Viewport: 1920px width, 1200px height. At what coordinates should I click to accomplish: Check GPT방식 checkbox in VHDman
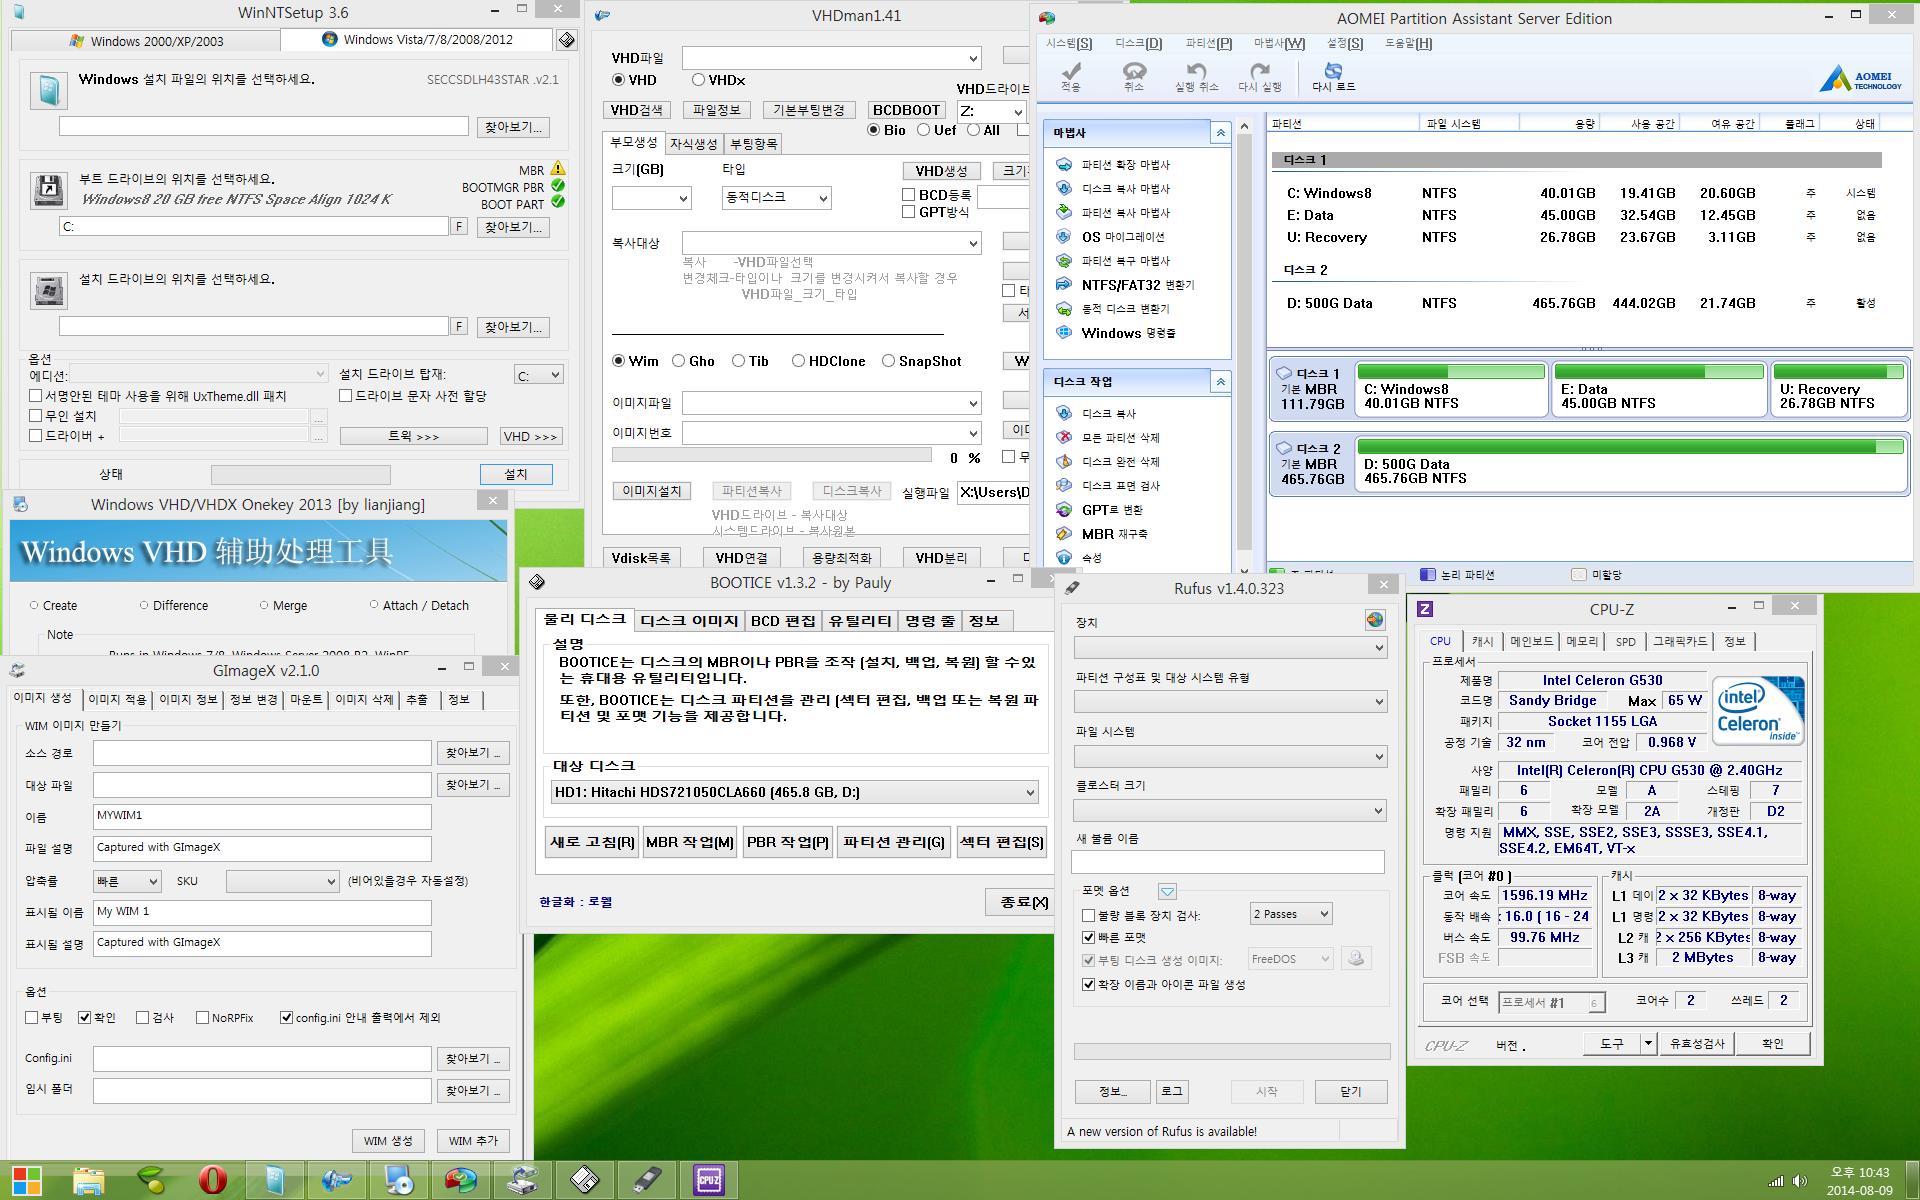[908, 212]
